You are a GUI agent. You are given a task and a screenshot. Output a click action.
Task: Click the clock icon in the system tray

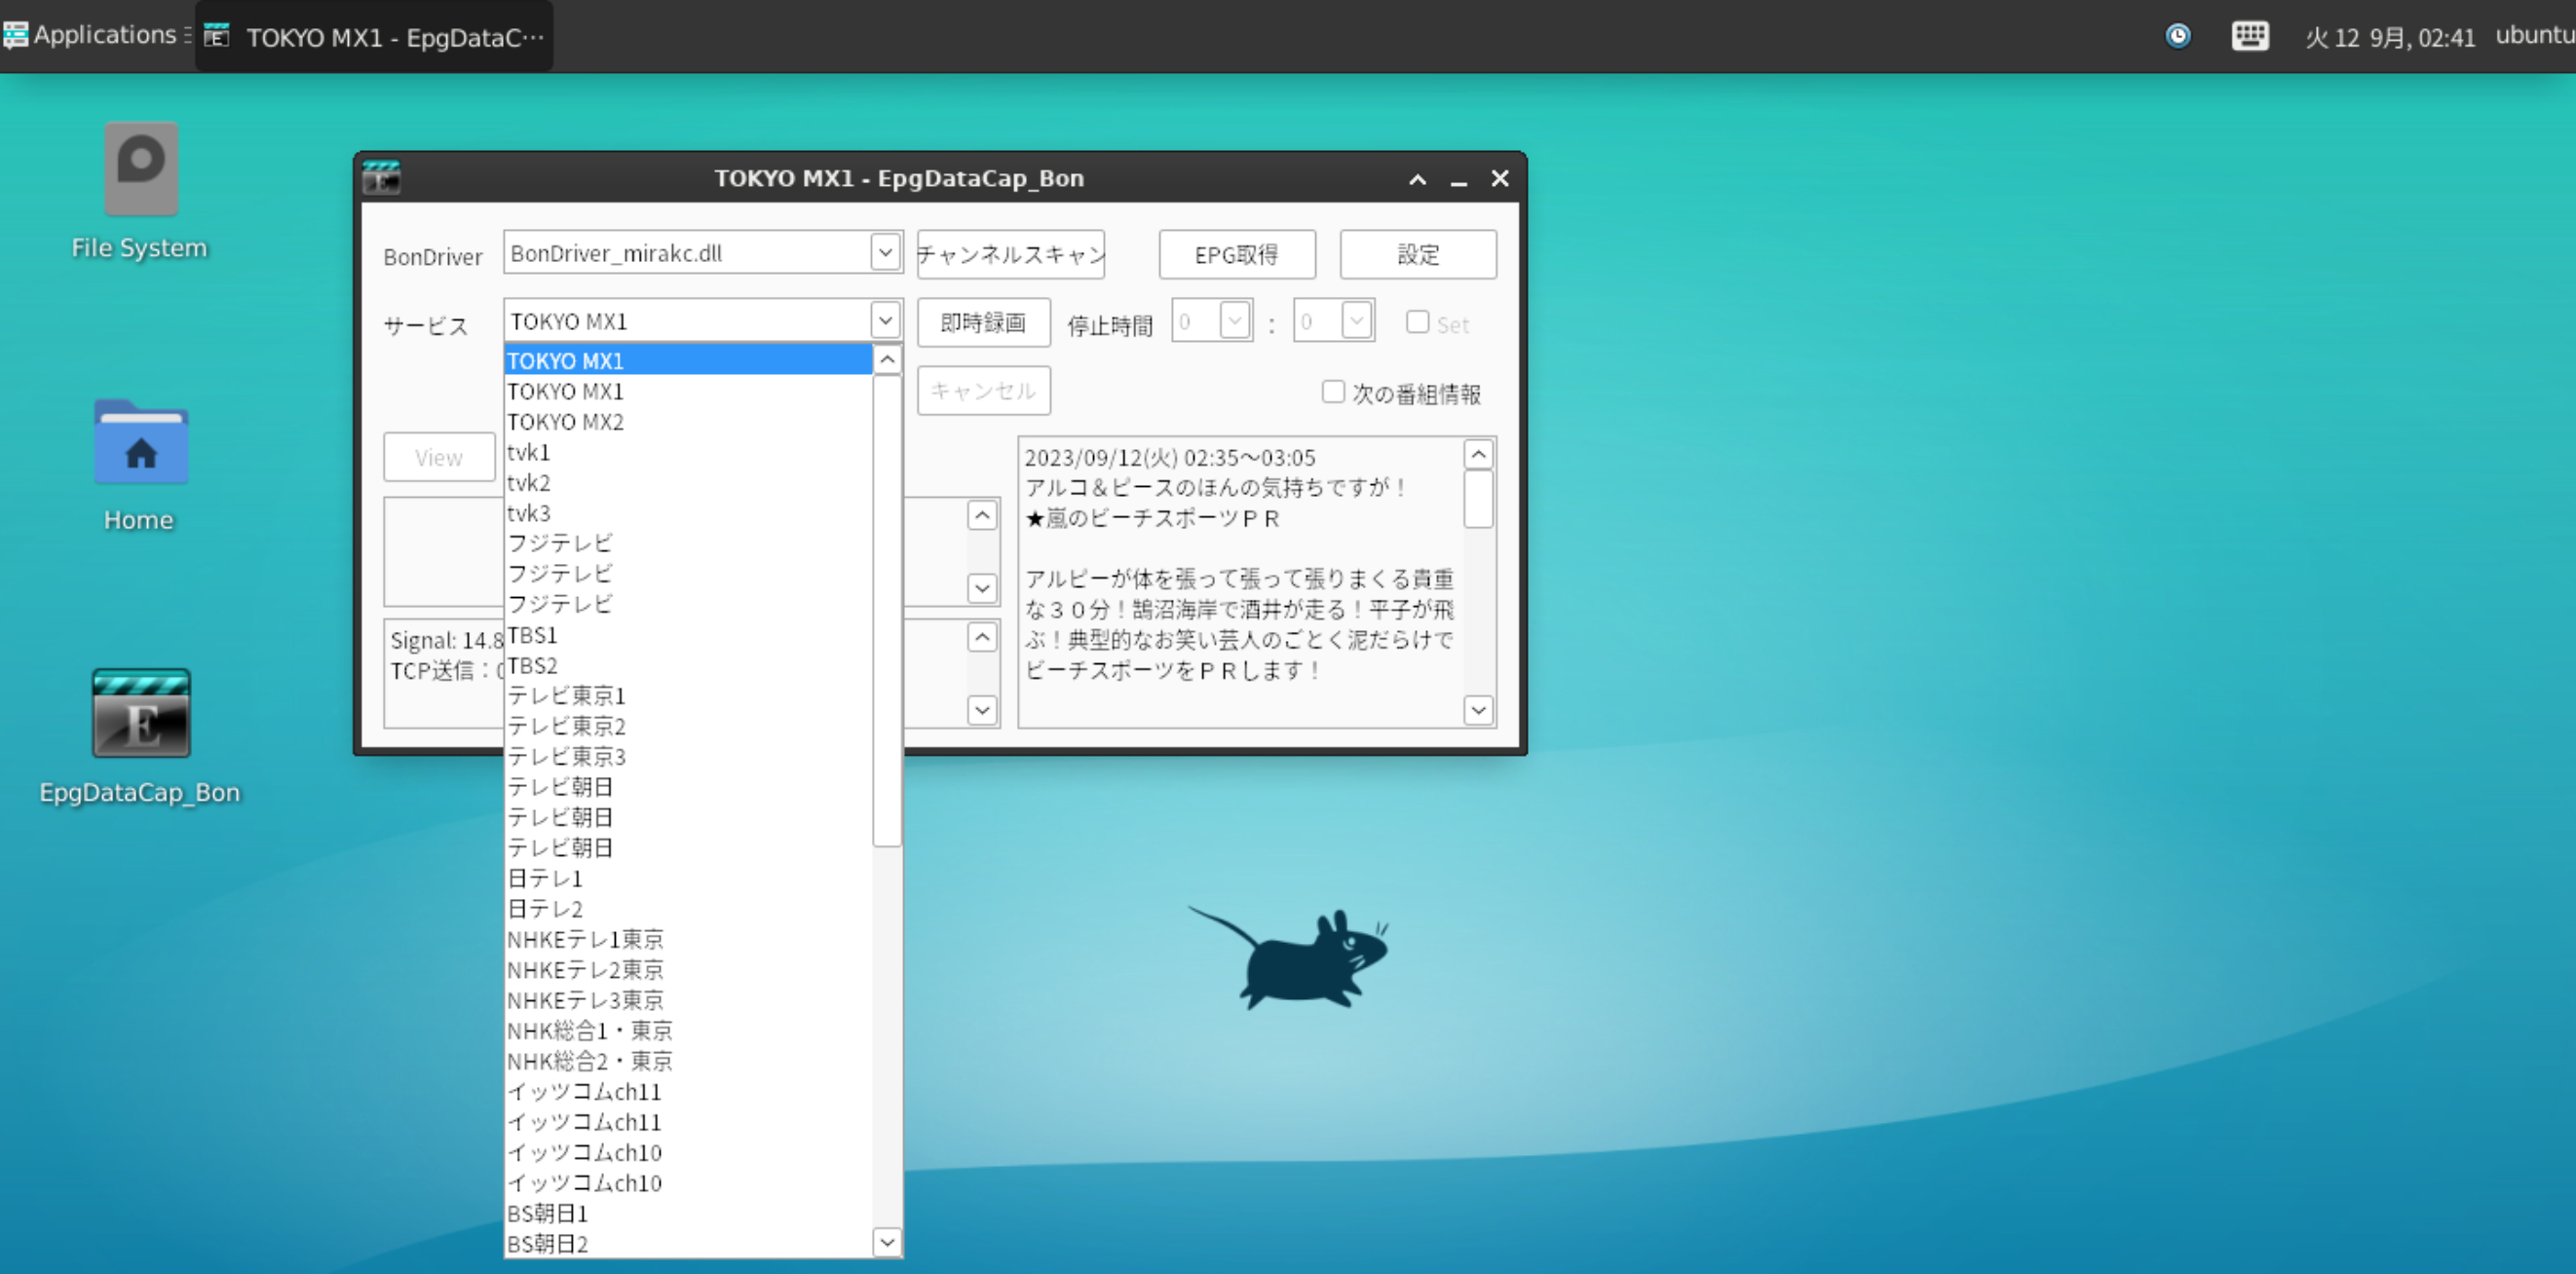(x=2177, y=36)
